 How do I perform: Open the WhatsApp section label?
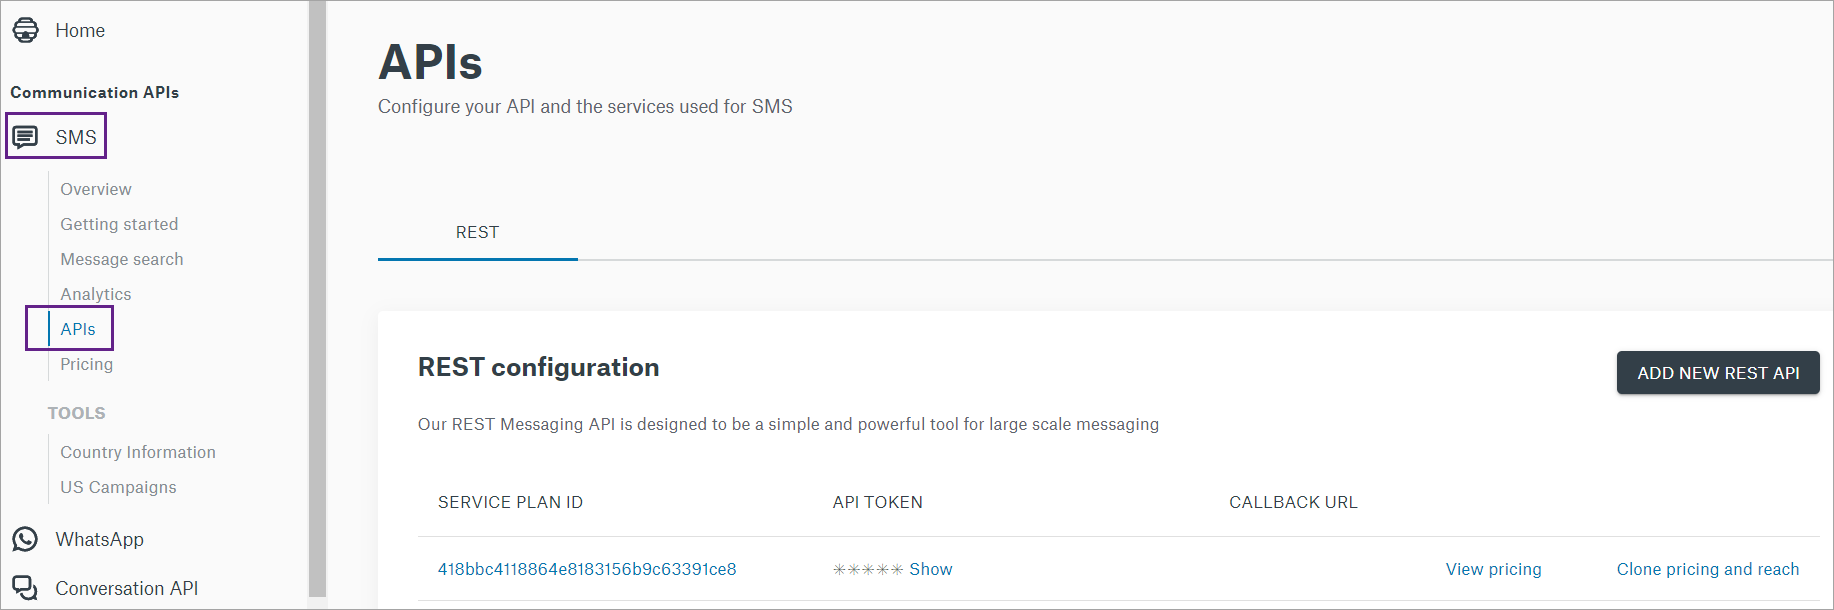tap(100, 539)
